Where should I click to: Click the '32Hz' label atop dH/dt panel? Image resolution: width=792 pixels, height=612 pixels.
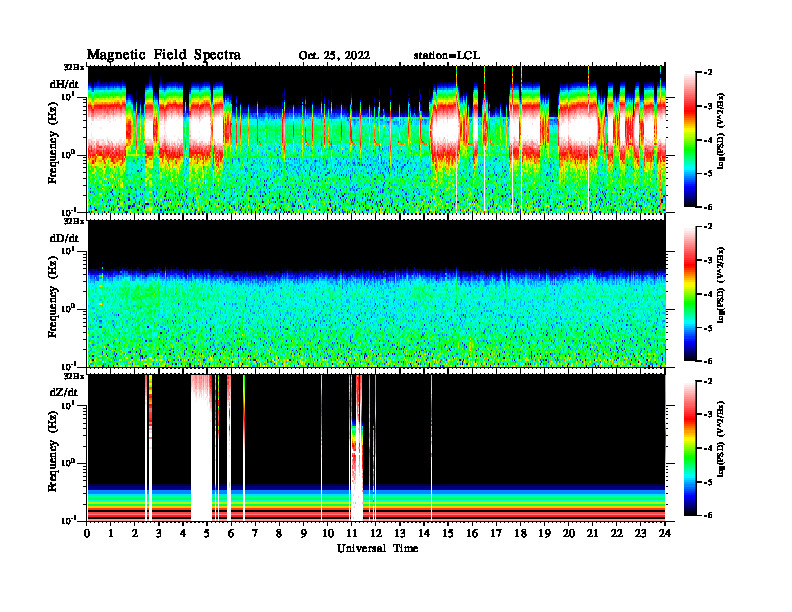pyautogui.click(x=74, y=67)
